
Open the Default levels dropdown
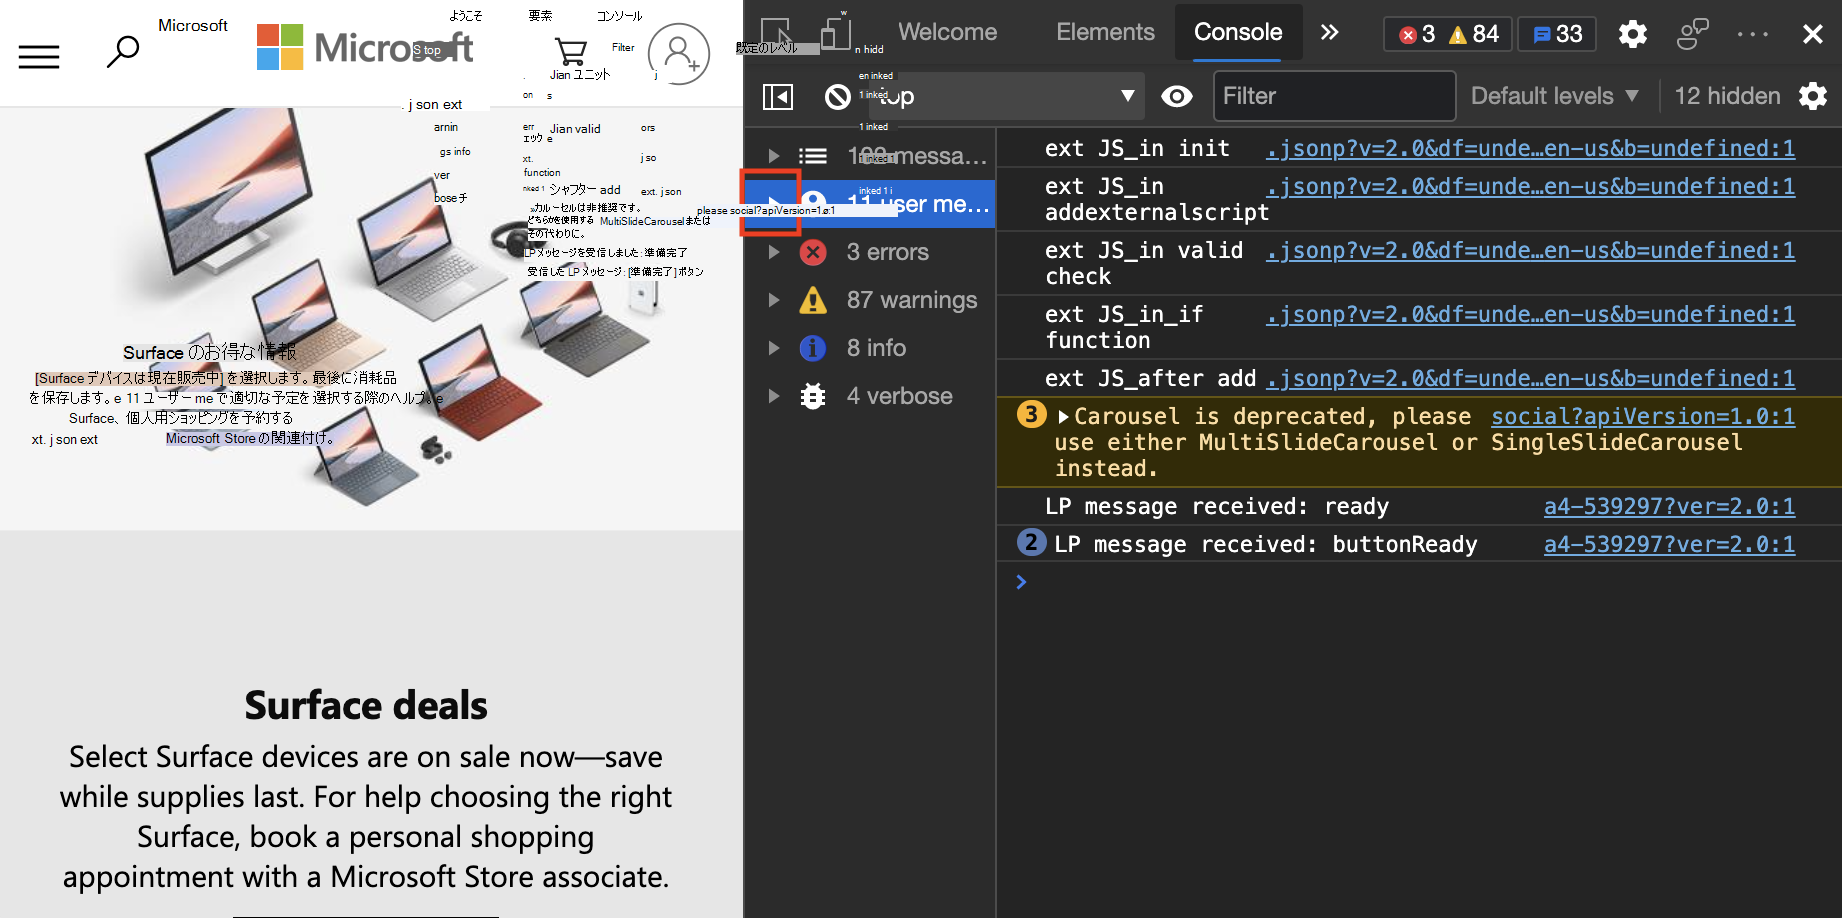1554,96
